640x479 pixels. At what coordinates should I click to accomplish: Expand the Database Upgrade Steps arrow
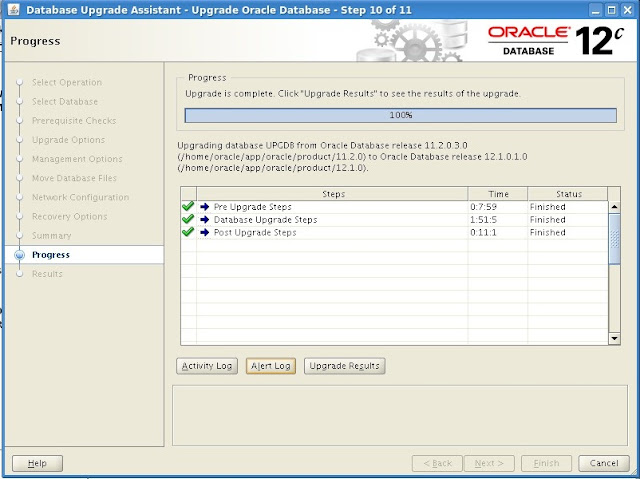tap(204, 220)
